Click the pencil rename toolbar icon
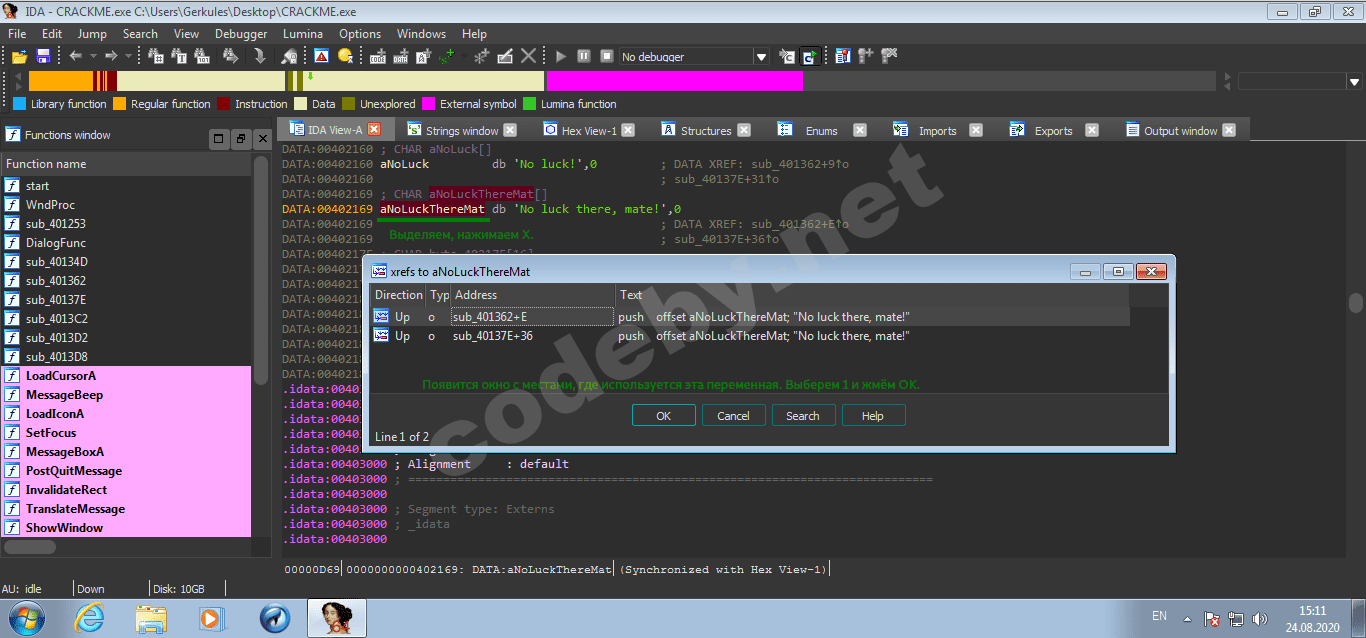Image resolution: width=1366 pixels, height=638 pixels. tap(506, 57)
